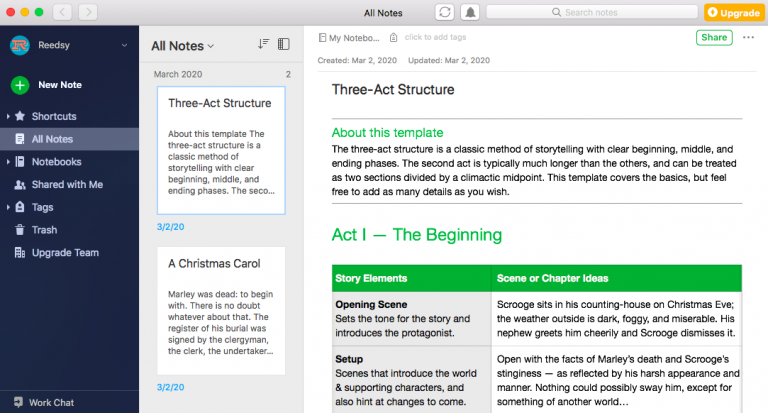
Task: Click the 'Scene or Chapter Ideas' header
Action: [552, 278]
